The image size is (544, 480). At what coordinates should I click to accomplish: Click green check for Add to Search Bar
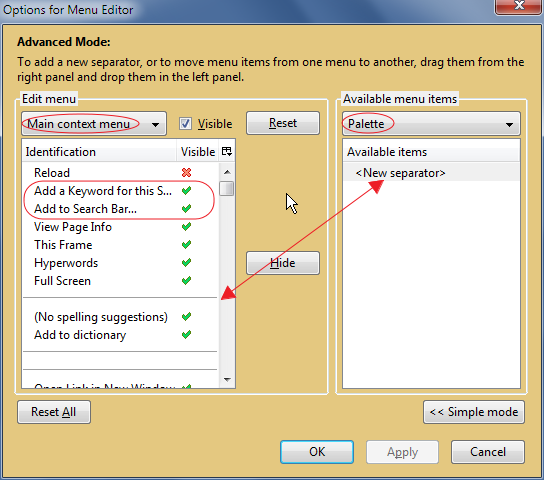186,208
